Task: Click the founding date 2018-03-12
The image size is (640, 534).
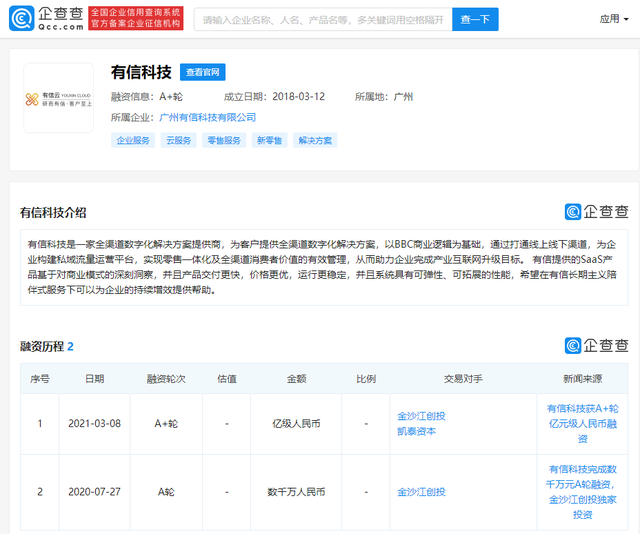Action: click(299, 97)
